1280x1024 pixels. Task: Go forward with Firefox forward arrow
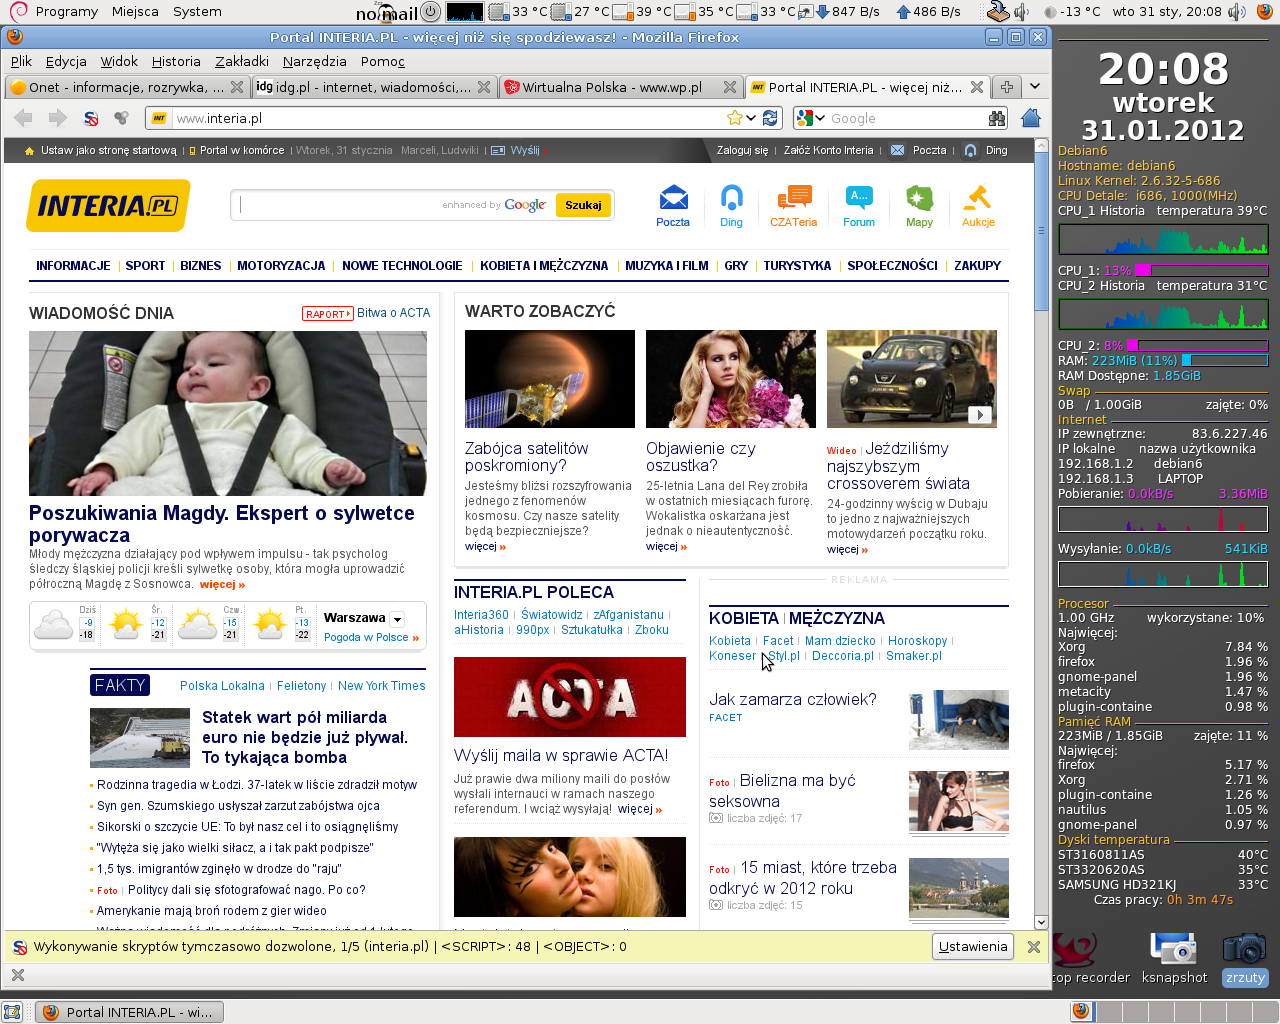[x=57, y=118]
